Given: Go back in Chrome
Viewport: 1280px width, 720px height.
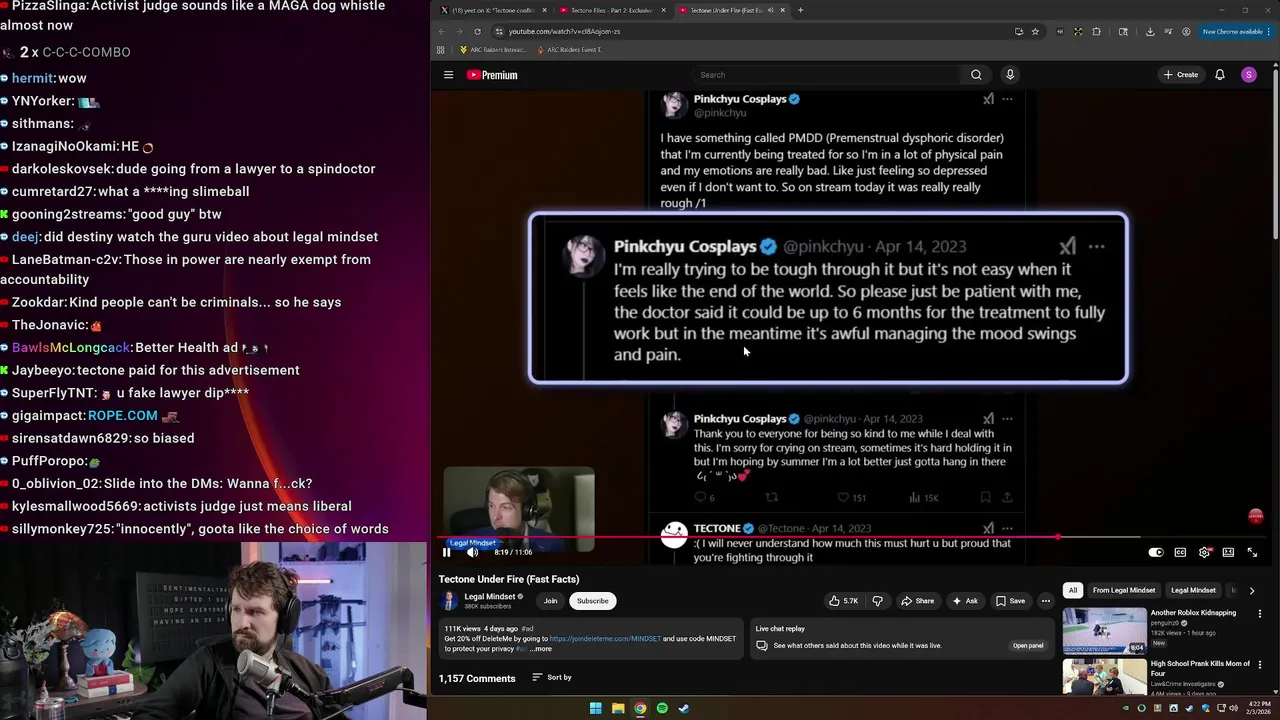Looking at the screenshot, I should pos(441,31).
